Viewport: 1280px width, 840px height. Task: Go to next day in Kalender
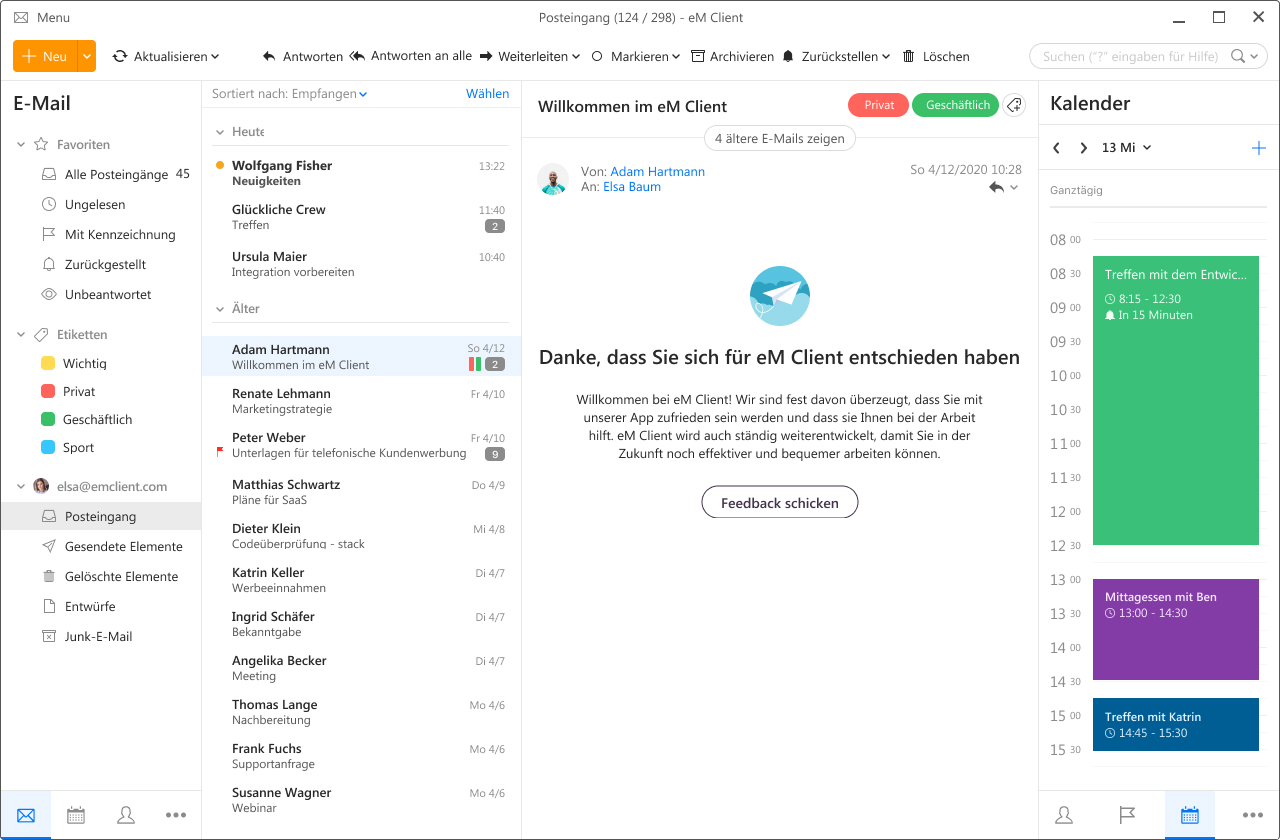[x=1083, y=148]
